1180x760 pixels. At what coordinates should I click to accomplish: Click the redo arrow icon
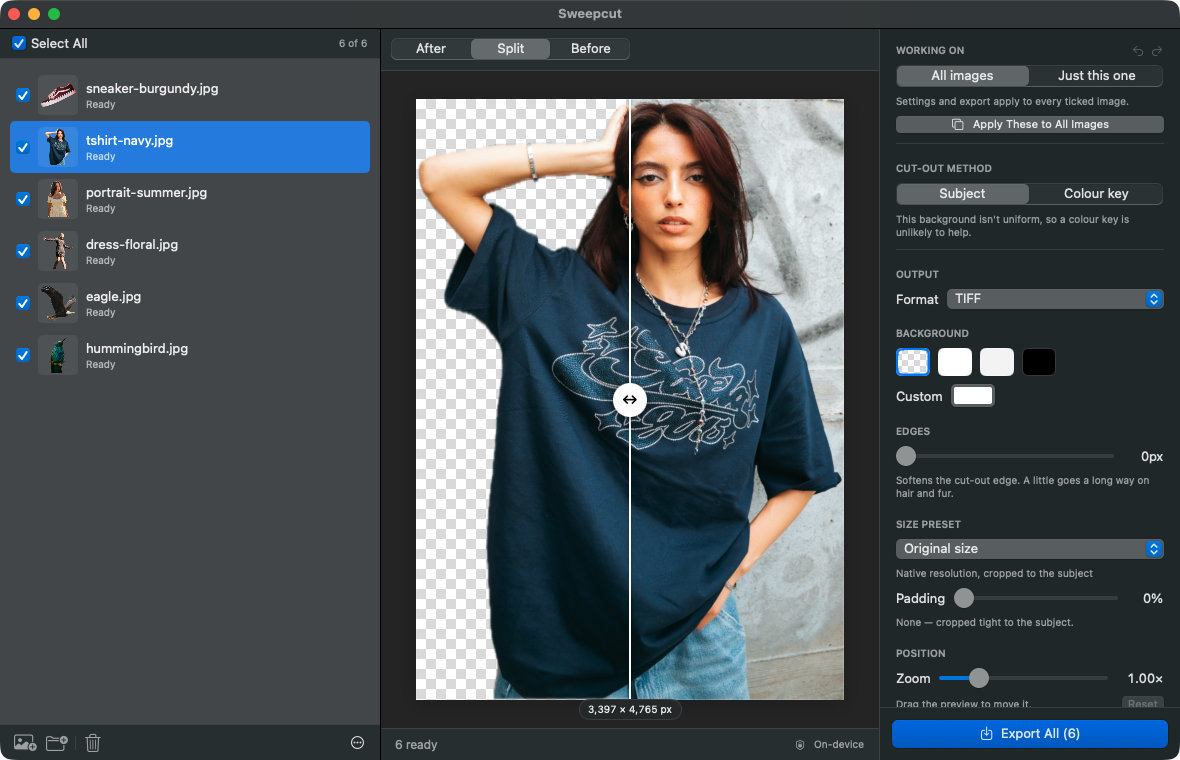point(1157,51)
